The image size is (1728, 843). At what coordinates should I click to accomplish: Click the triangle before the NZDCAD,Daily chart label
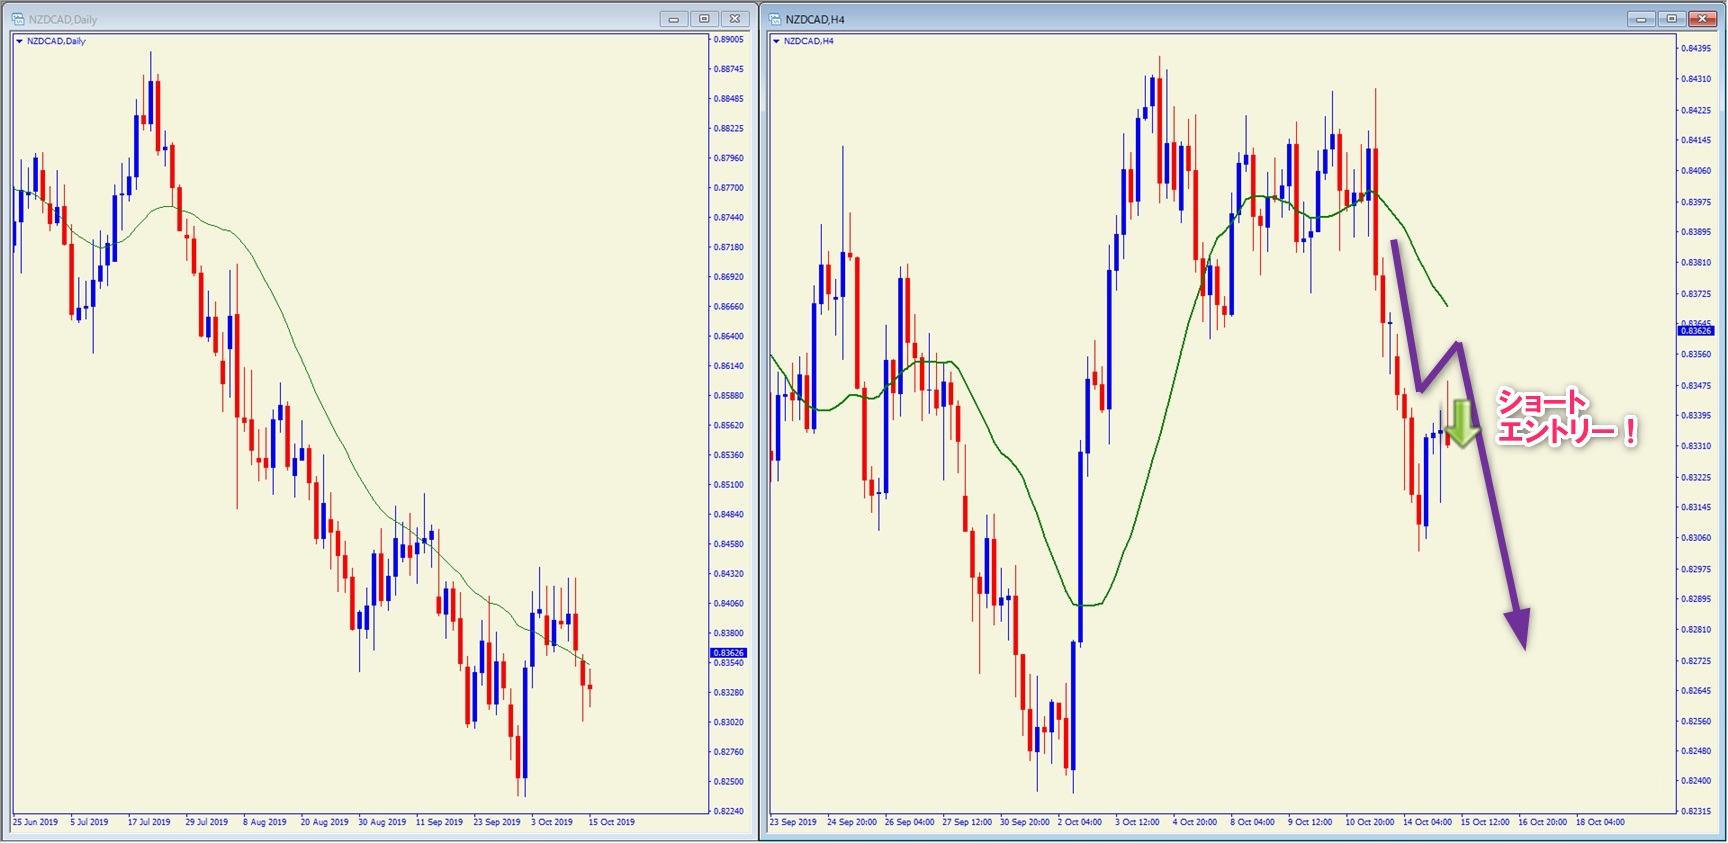[19, 41]
